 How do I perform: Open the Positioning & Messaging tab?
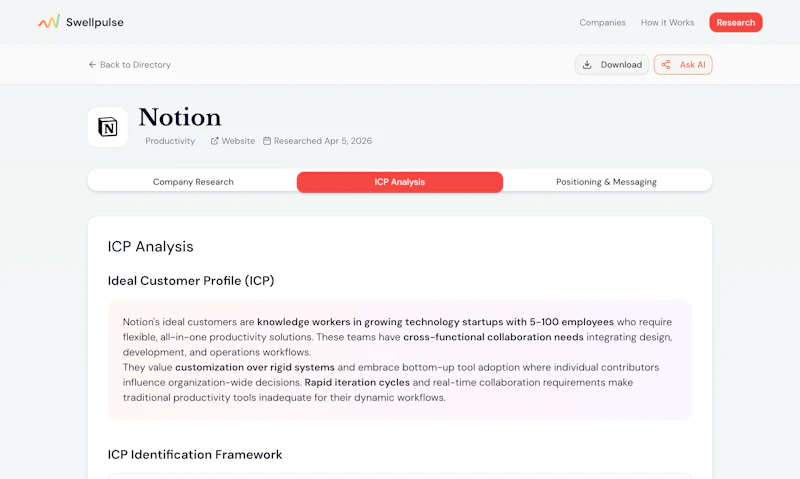tap(606, 182)
